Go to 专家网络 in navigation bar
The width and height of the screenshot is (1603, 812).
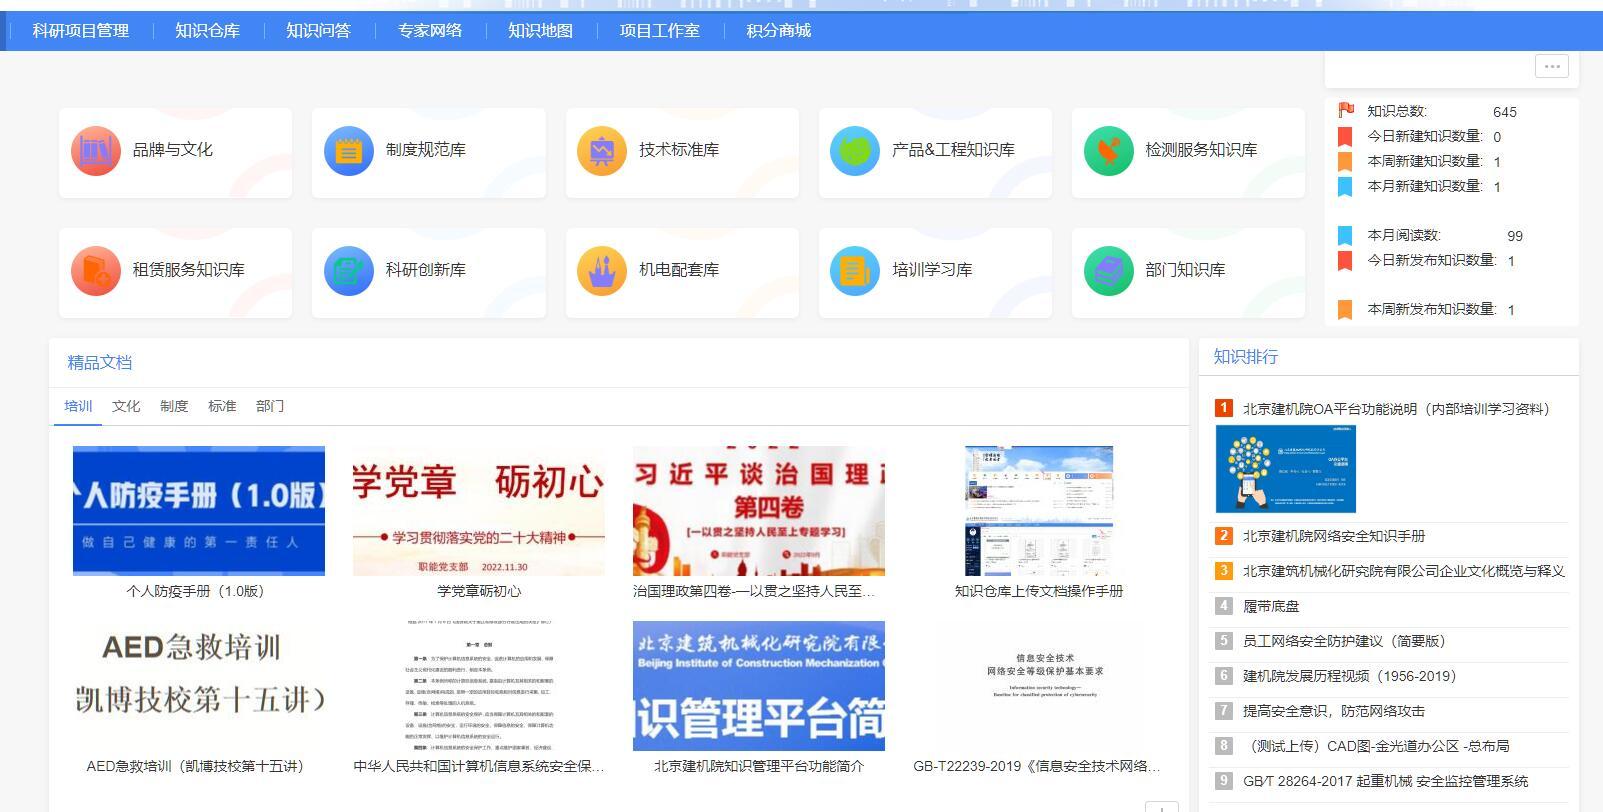tap(430, 31)
